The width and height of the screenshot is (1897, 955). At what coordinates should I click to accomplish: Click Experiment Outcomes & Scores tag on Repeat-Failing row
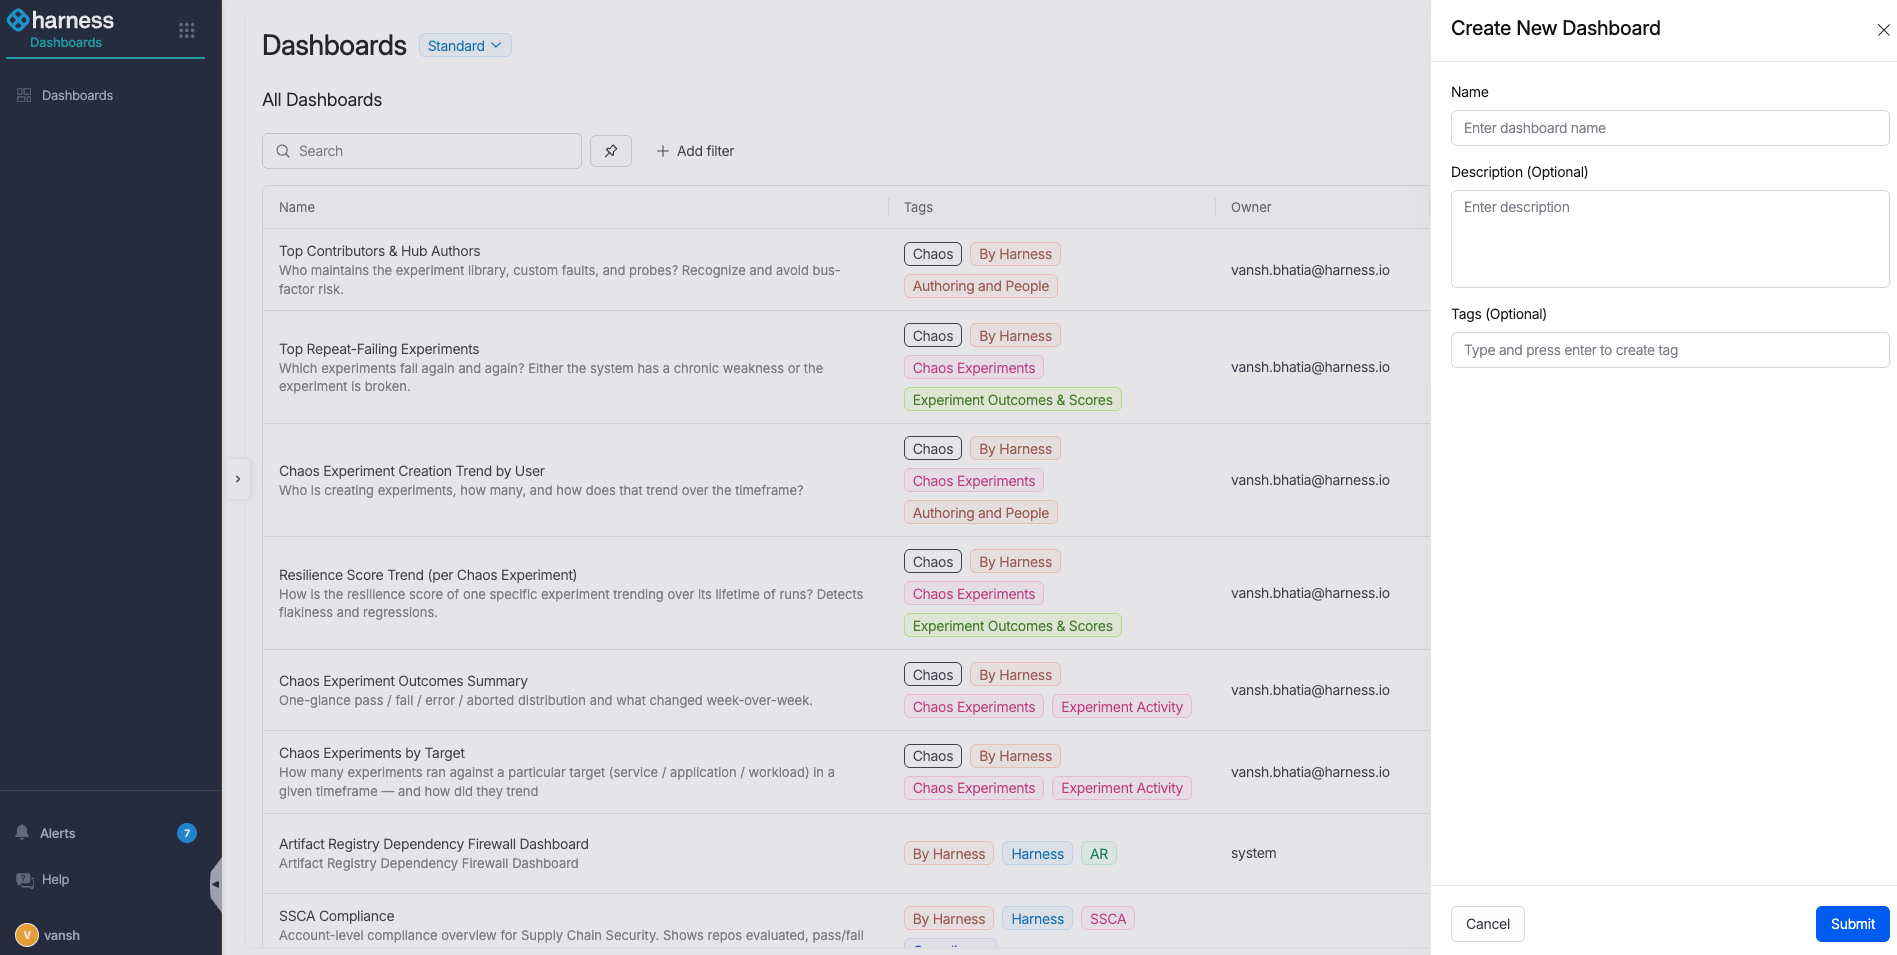1013,400
